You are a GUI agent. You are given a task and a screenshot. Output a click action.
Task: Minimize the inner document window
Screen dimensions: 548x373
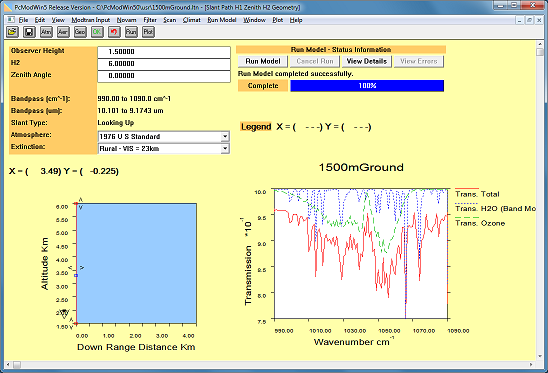pyautogui.click(x=520, y=20)
